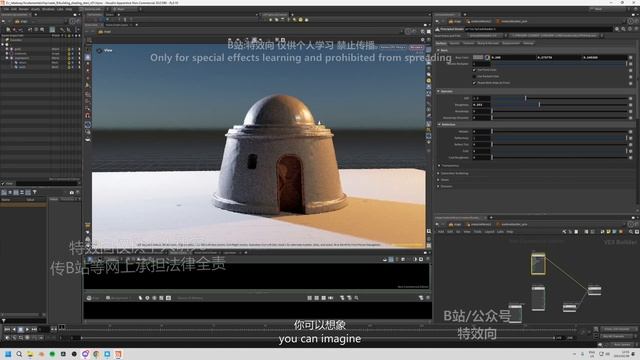Click obj in the parameter pane path
The height and width of the screenshot is (360, 640).
tap(455, 21)
